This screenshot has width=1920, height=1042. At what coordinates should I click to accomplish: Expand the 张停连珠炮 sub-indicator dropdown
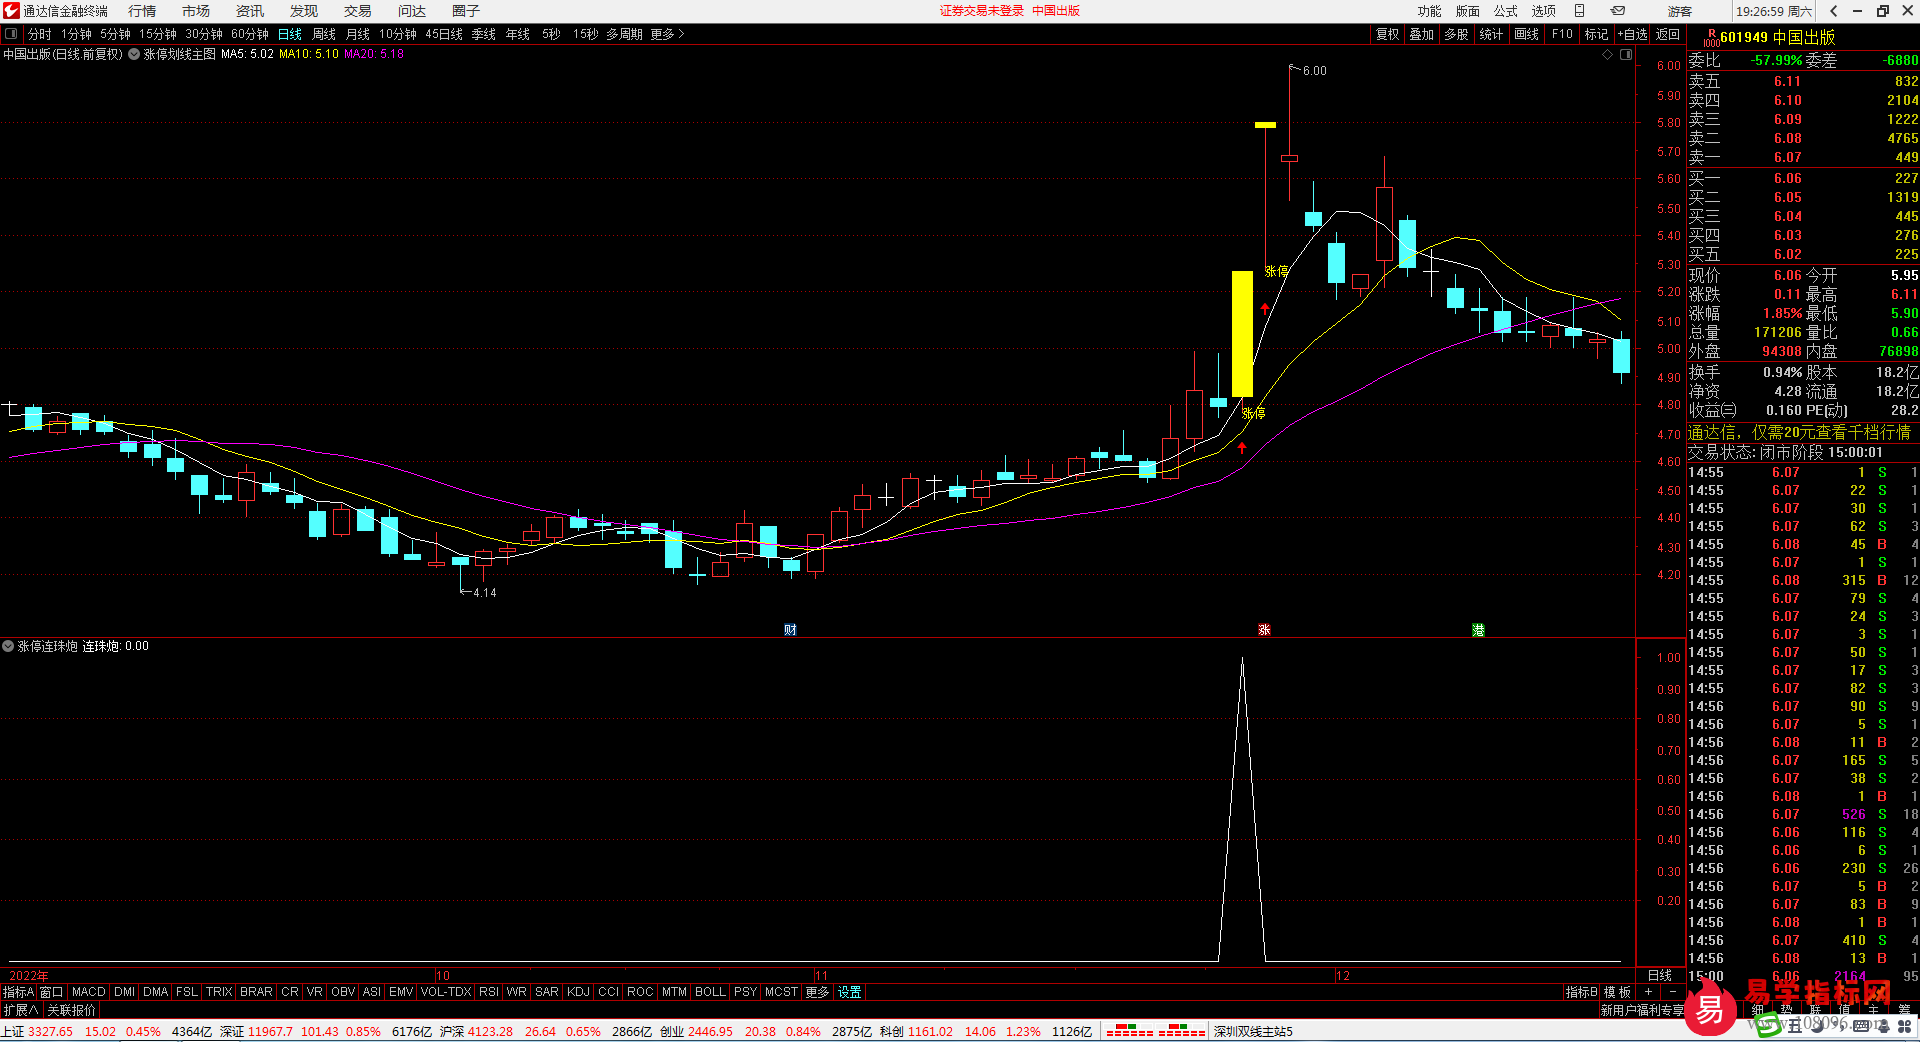8,647
